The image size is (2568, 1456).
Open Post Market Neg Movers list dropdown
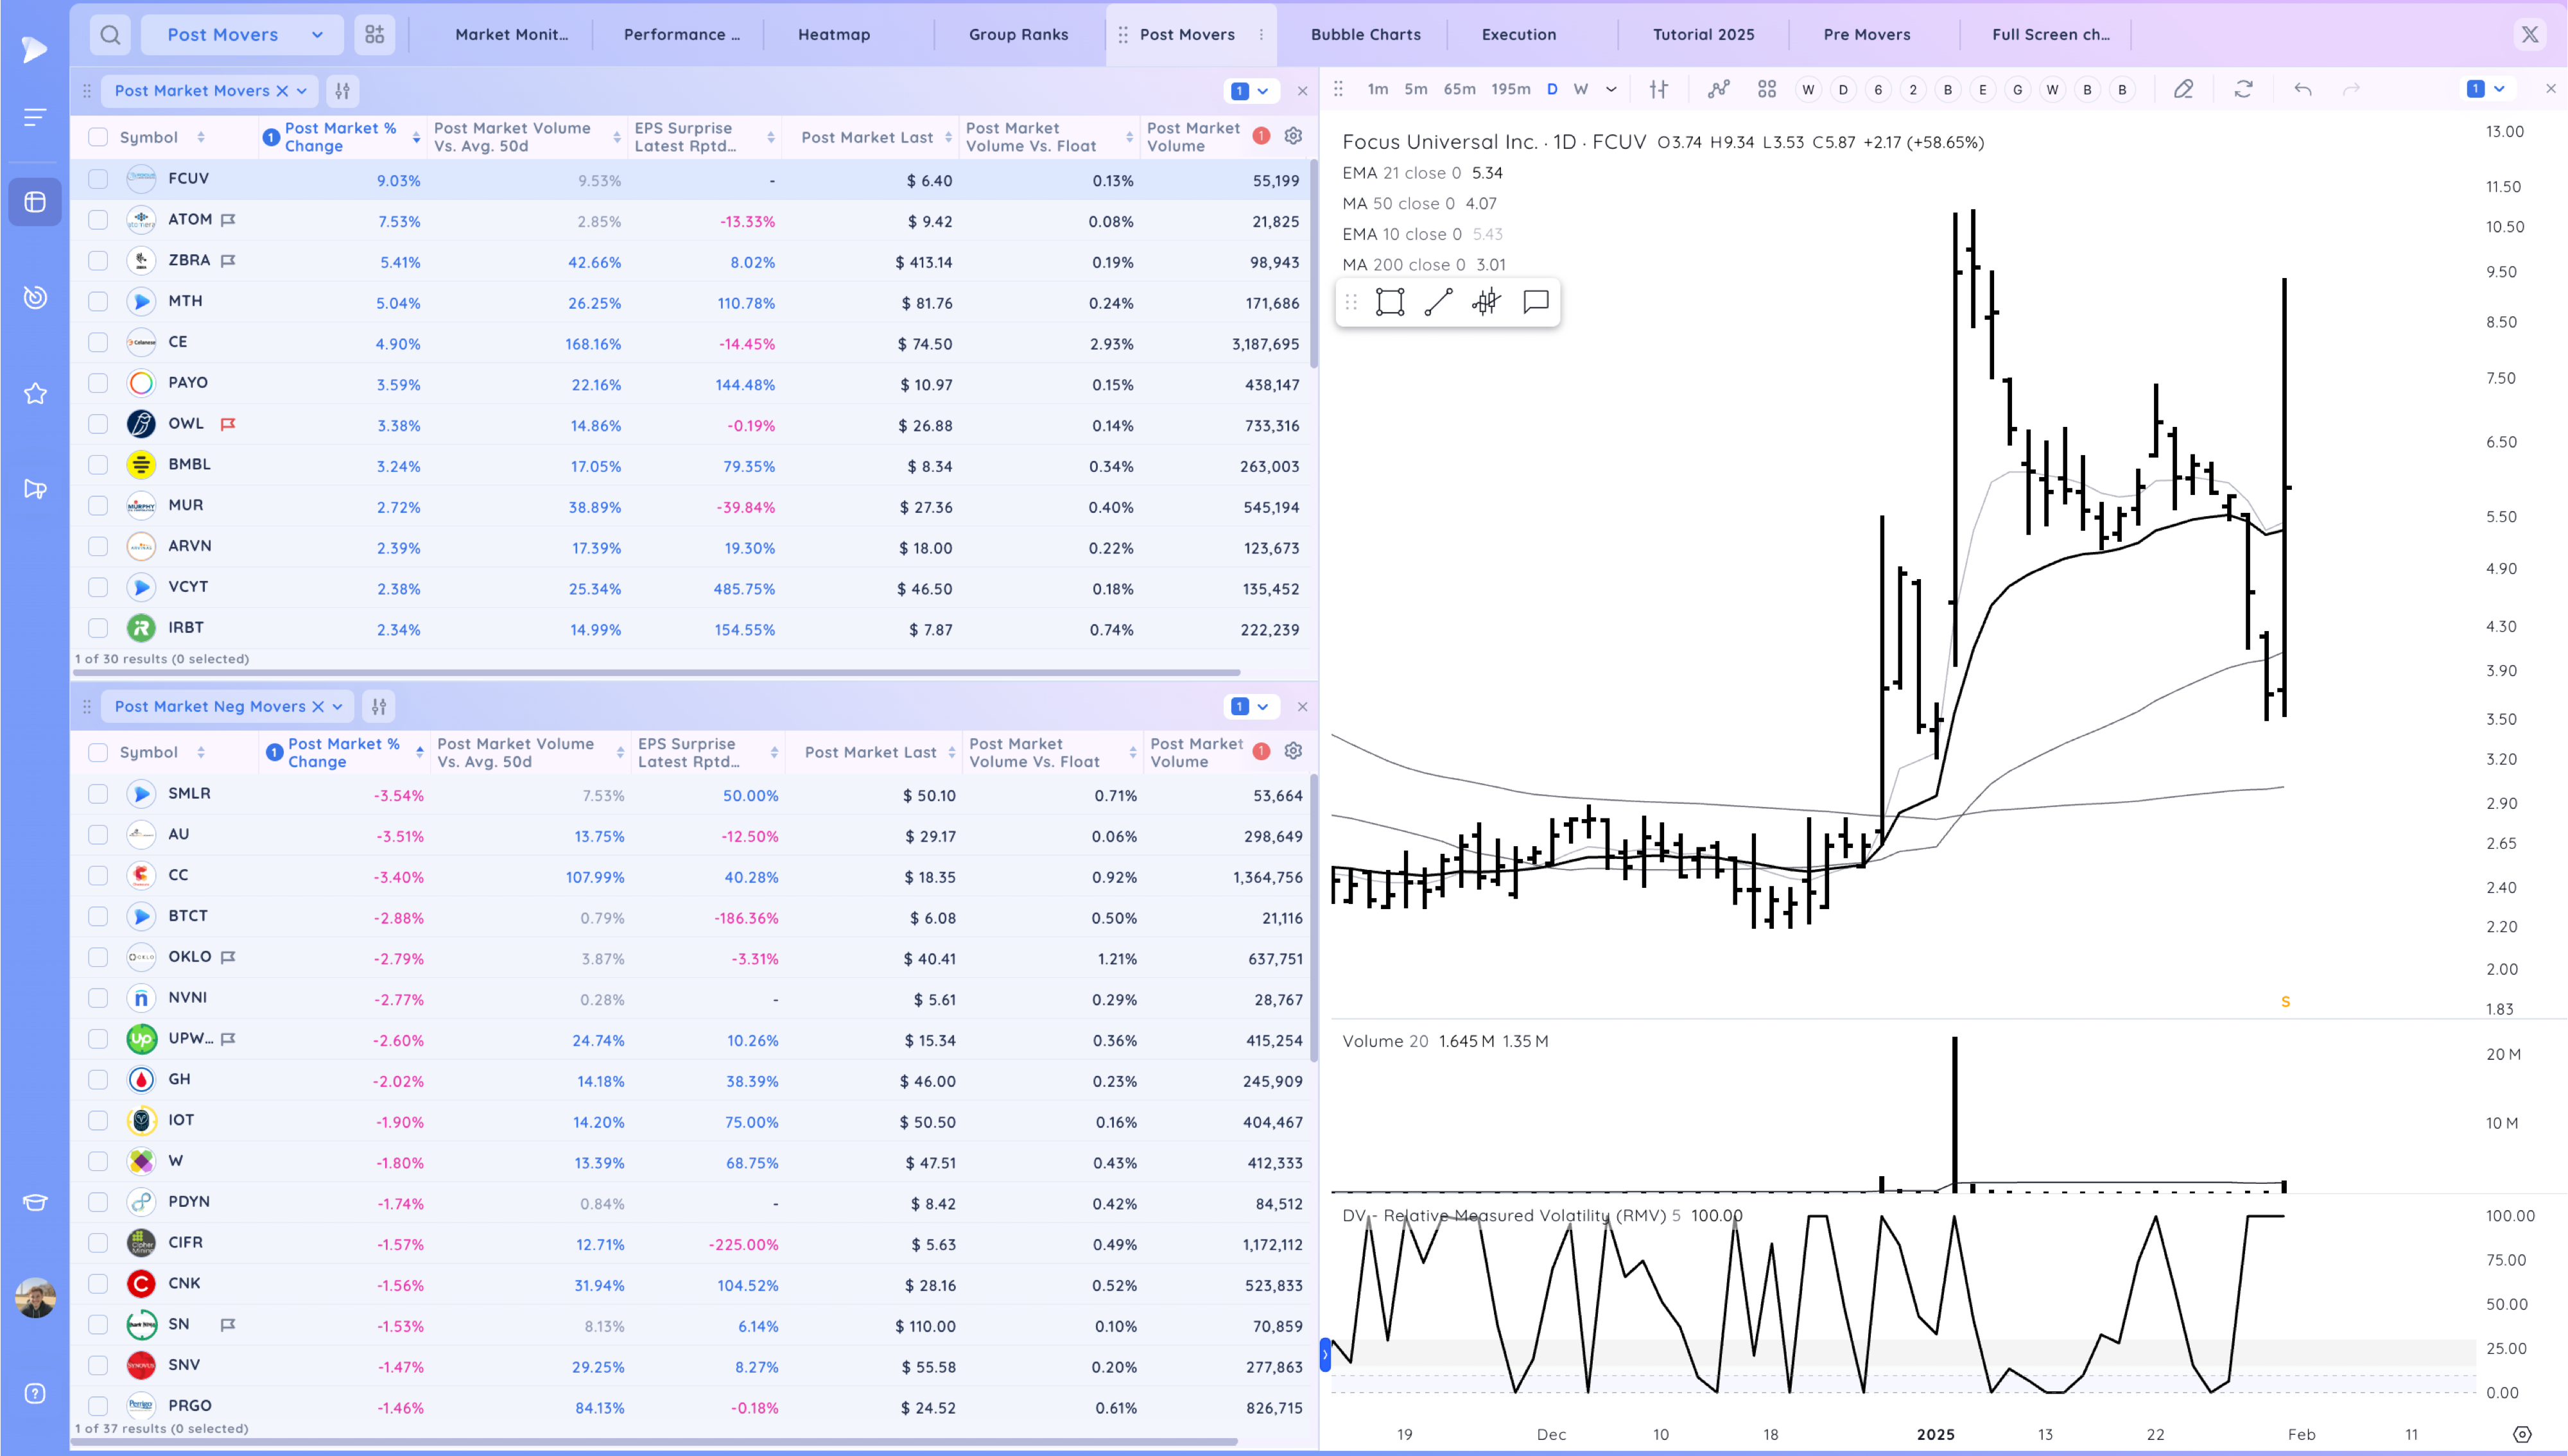pyautogui.click(x=337, y=707)
